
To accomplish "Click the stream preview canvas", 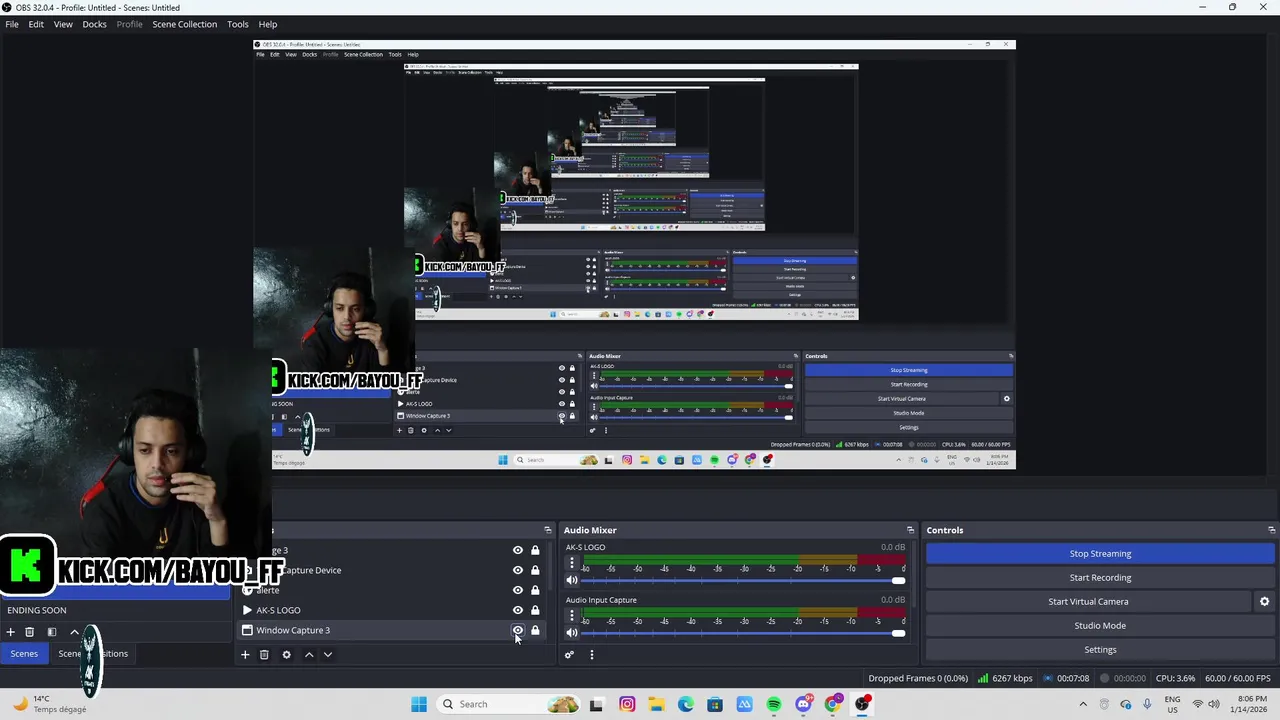I will (634, 255).
